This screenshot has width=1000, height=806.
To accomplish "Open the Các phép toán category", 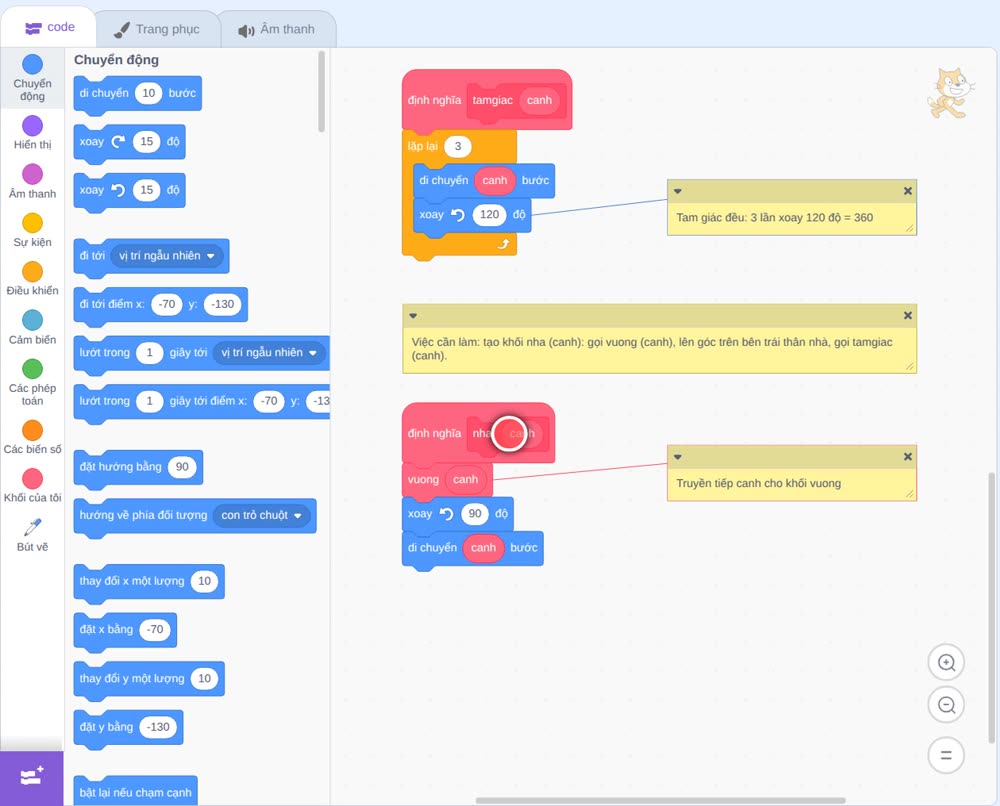I will tap(33, 383).
